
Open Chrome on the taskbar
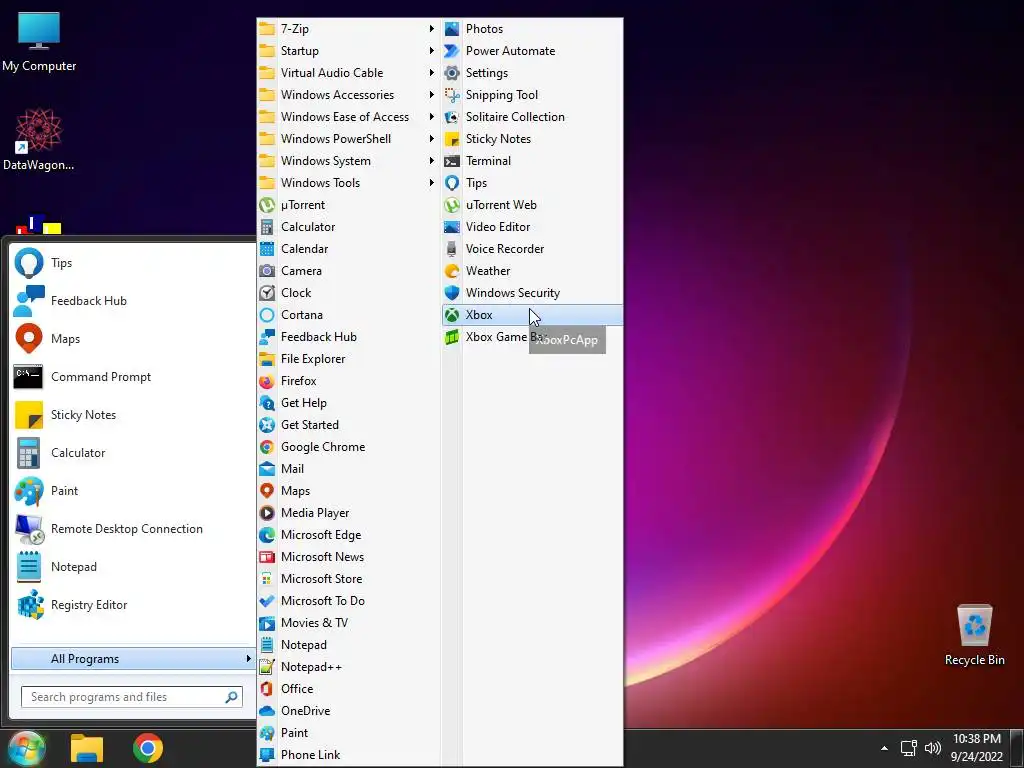click(148, 748)
